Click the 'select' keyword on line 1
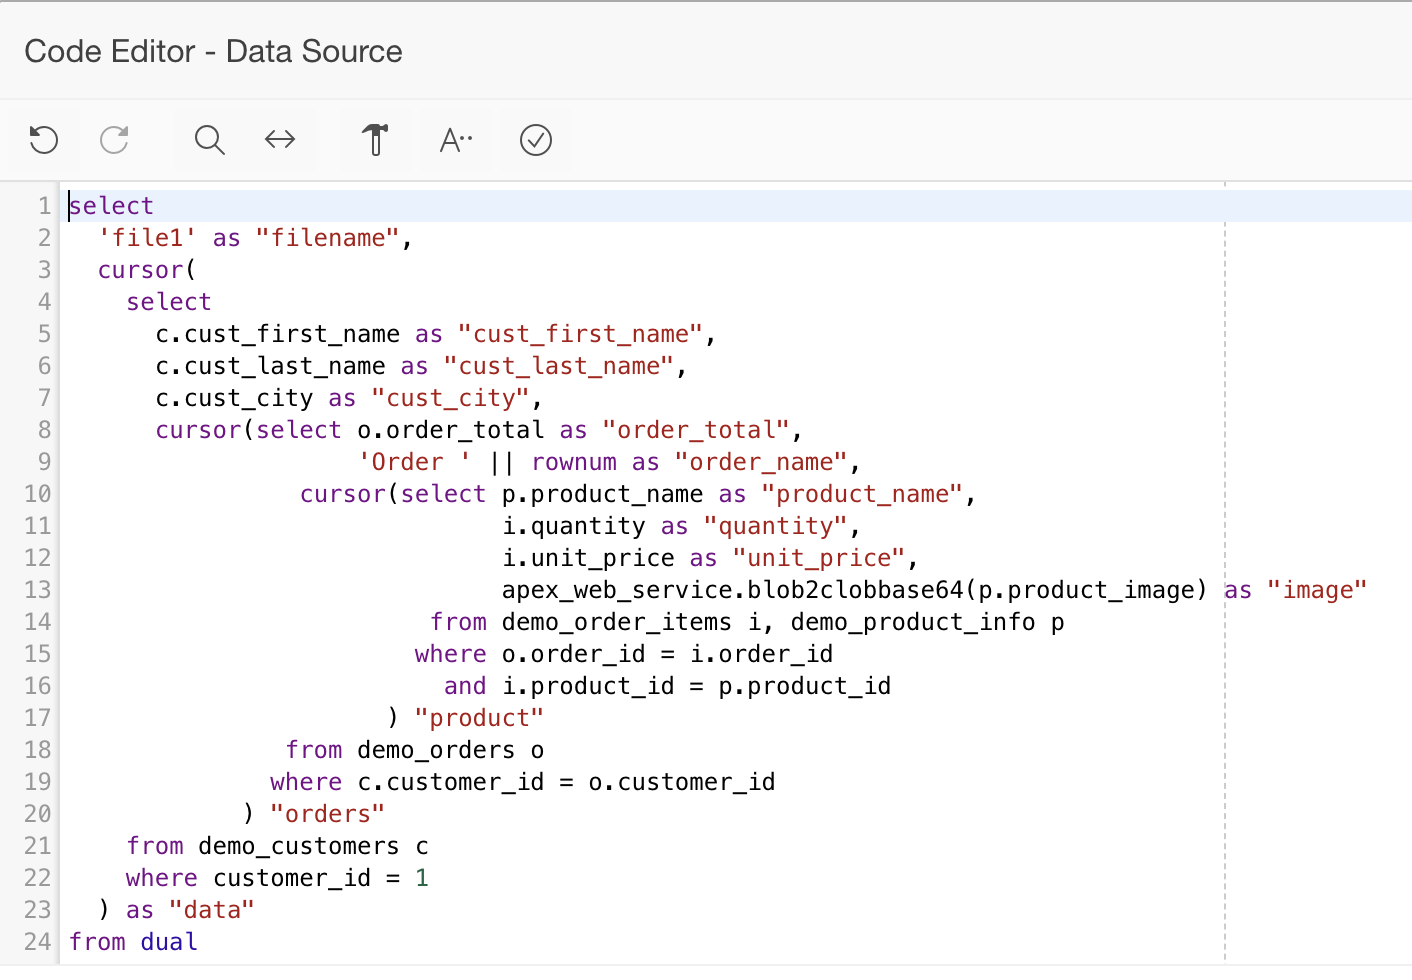Image resolution: width=1412 pixels, height=980 pixels. 110,205
